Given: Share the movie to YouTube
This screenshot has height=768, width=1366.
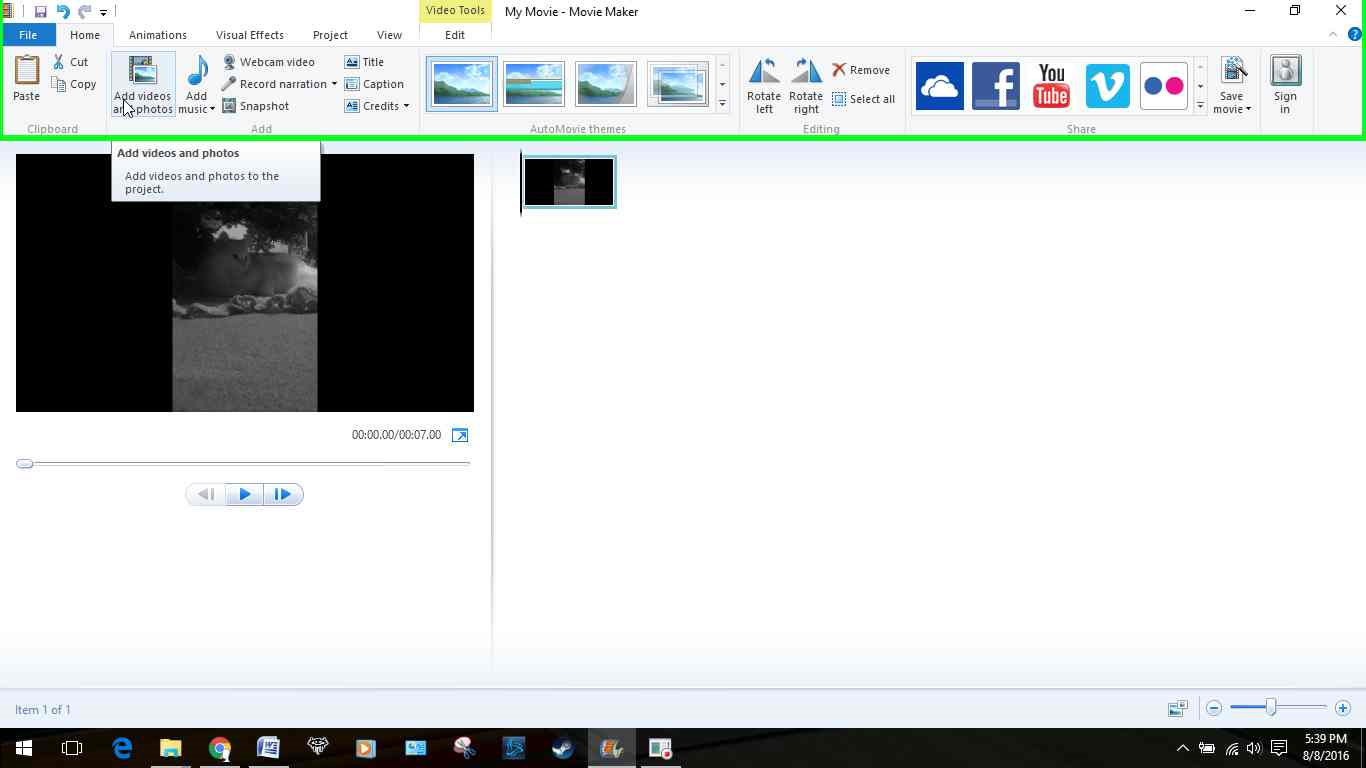Looking at the screenshot, I should pyautogui.click(x=1052, y=86).
